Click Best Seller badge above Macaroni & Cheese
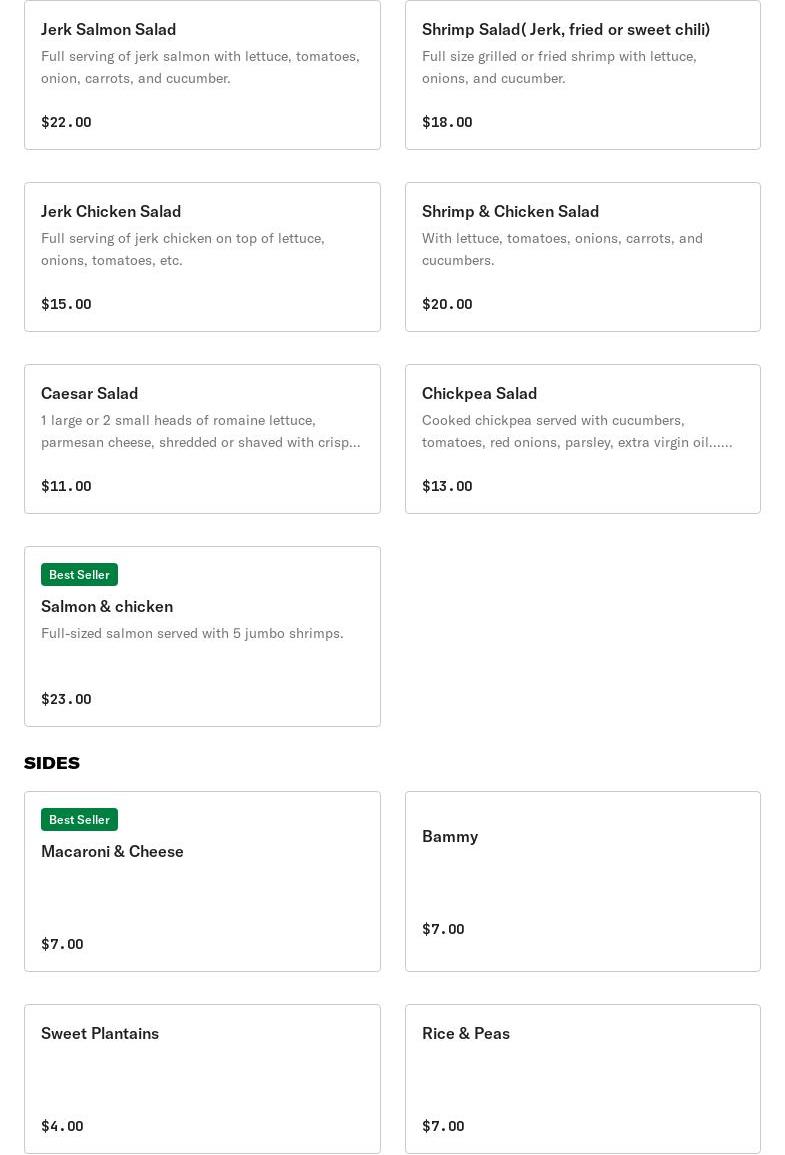The width and height of the screenshot is (785, 1155). [x=79, y=819]
